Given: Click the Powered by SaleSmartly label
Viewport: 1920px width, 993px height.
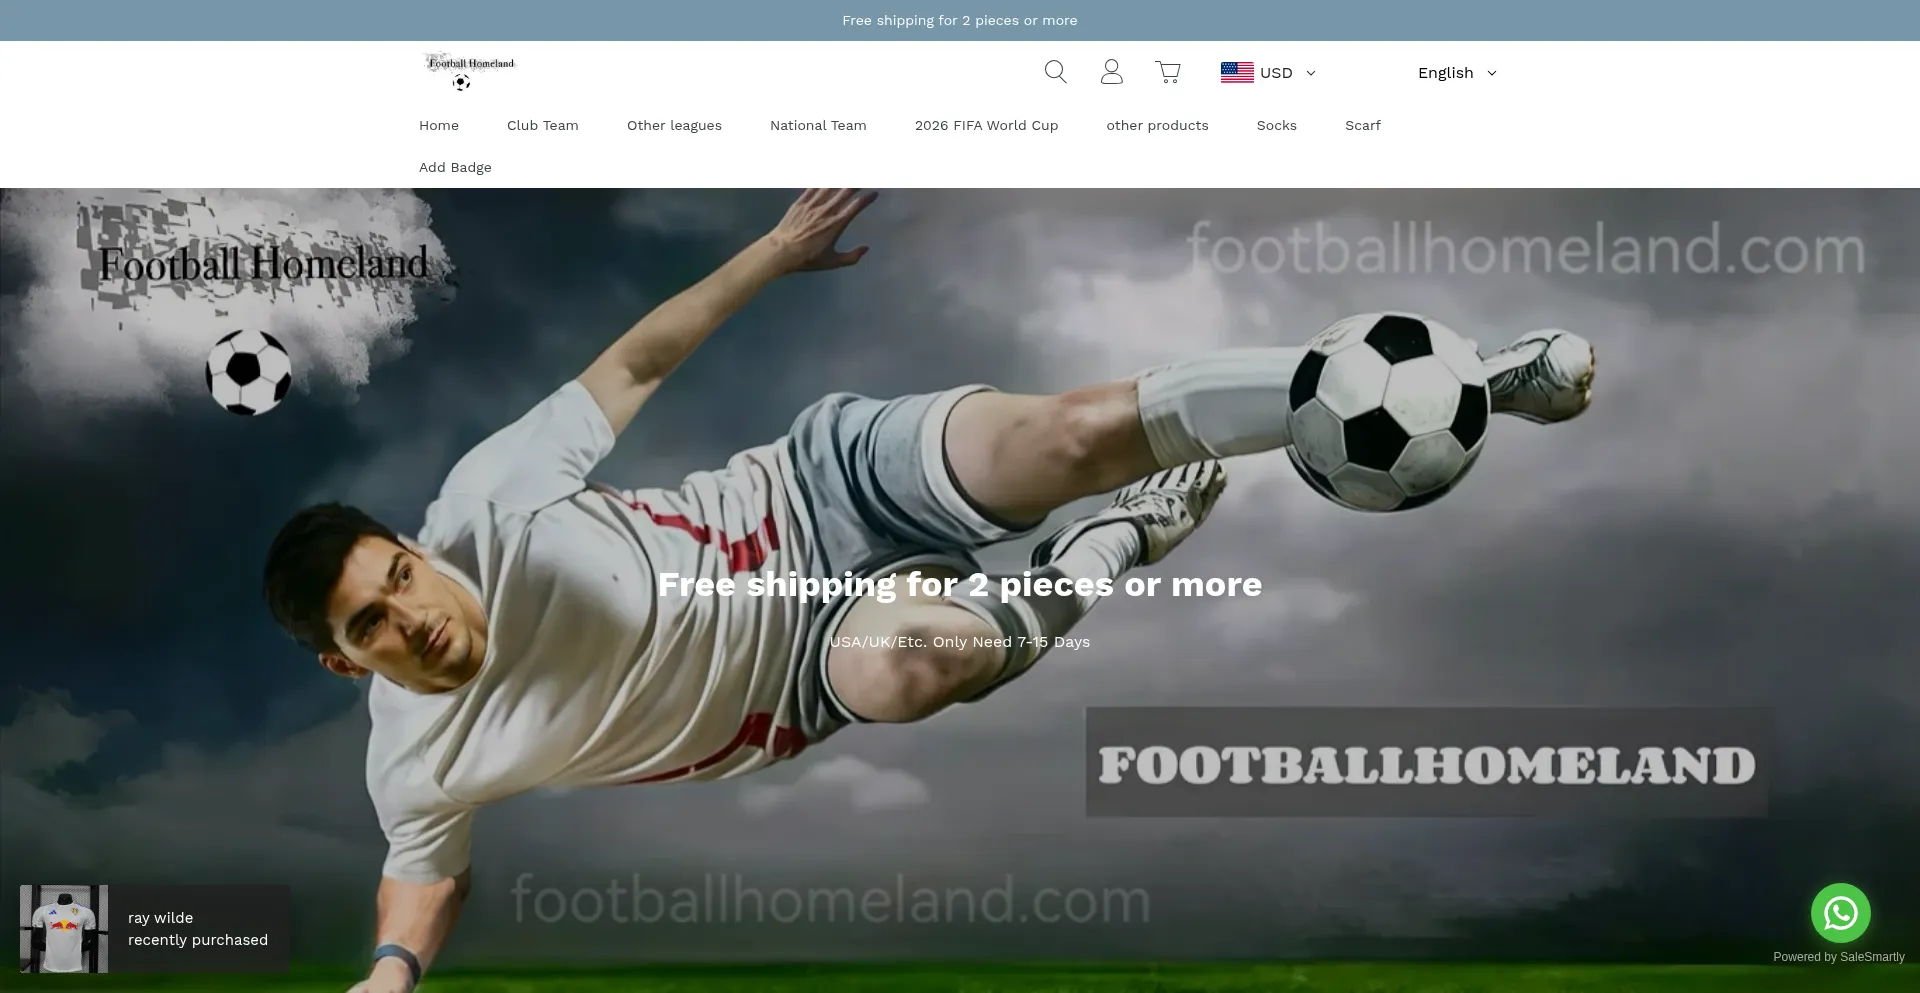Looking at the screenshot, I should 1839,957.
